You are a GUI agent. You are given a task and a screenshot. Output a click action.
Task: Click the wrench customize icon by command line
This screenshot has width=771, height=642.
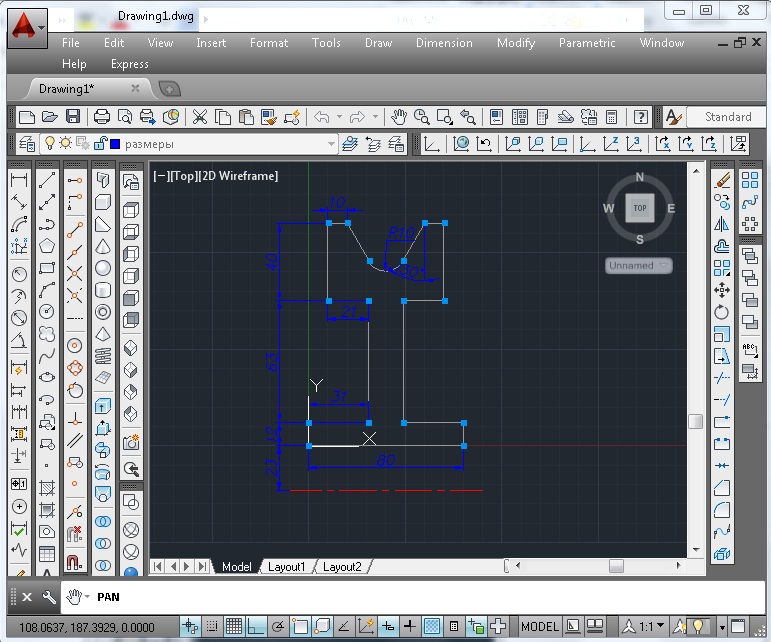click(49, 597)
